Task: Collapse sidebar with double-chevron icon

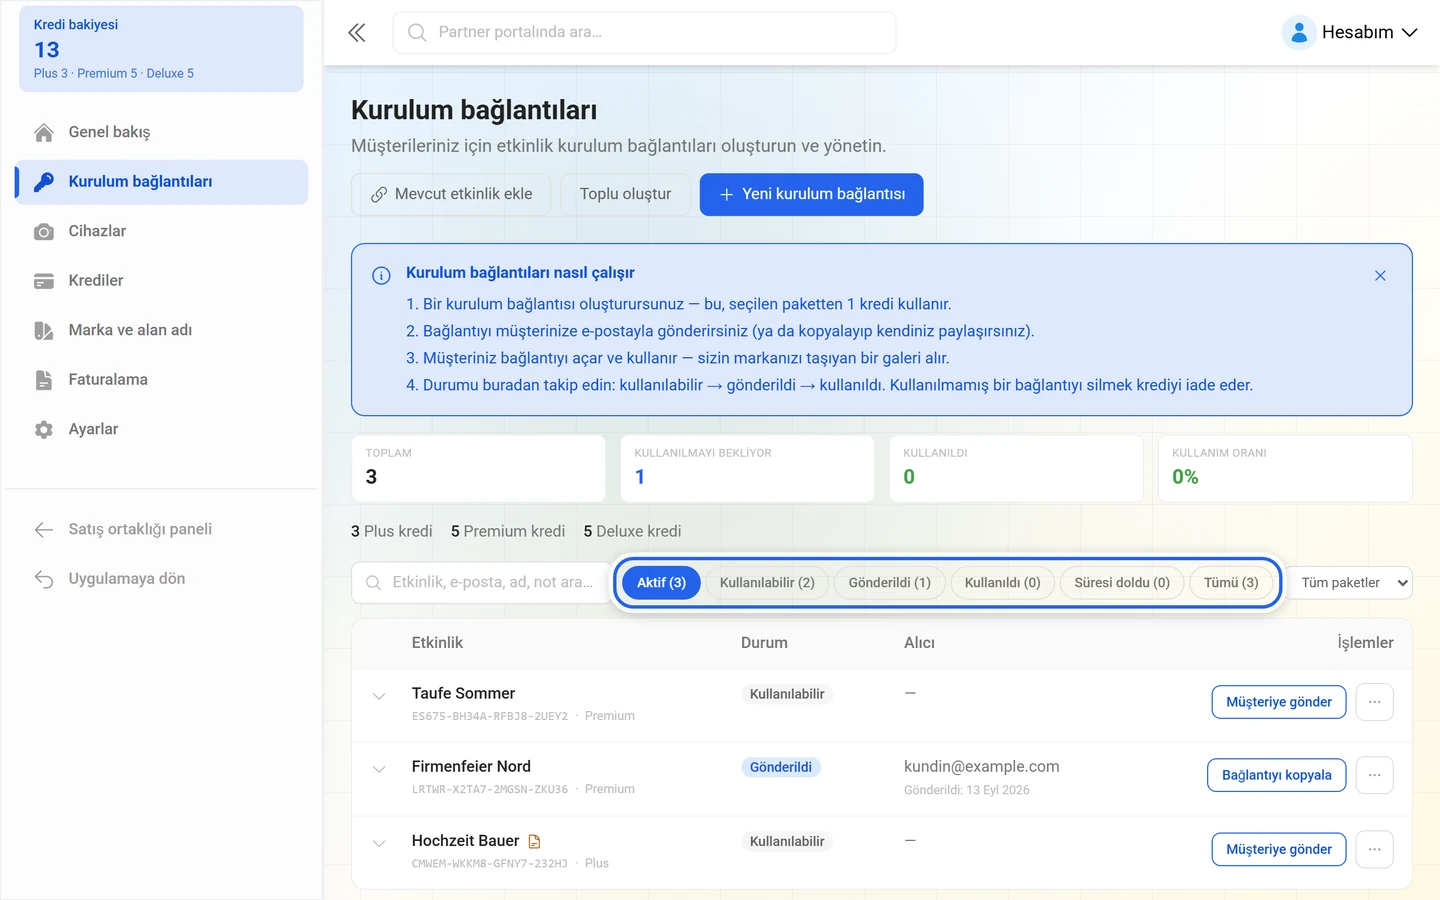Action: click(x=357, y=33)
